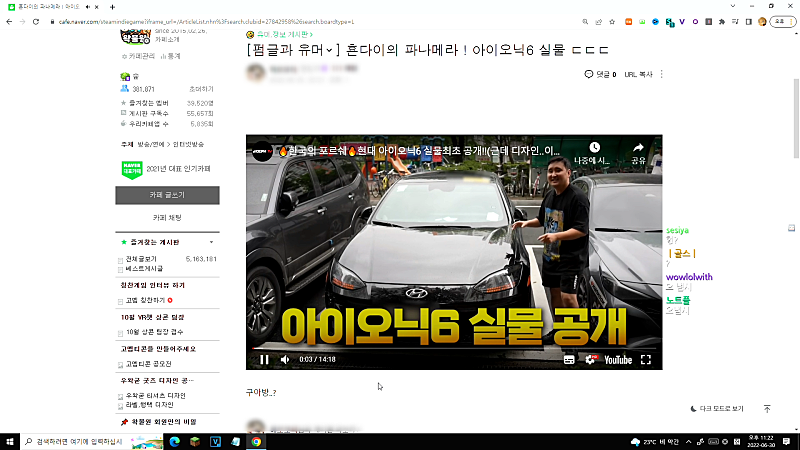
Task: Bookmark this page with the star icon
Action: (x=612, y=22)
